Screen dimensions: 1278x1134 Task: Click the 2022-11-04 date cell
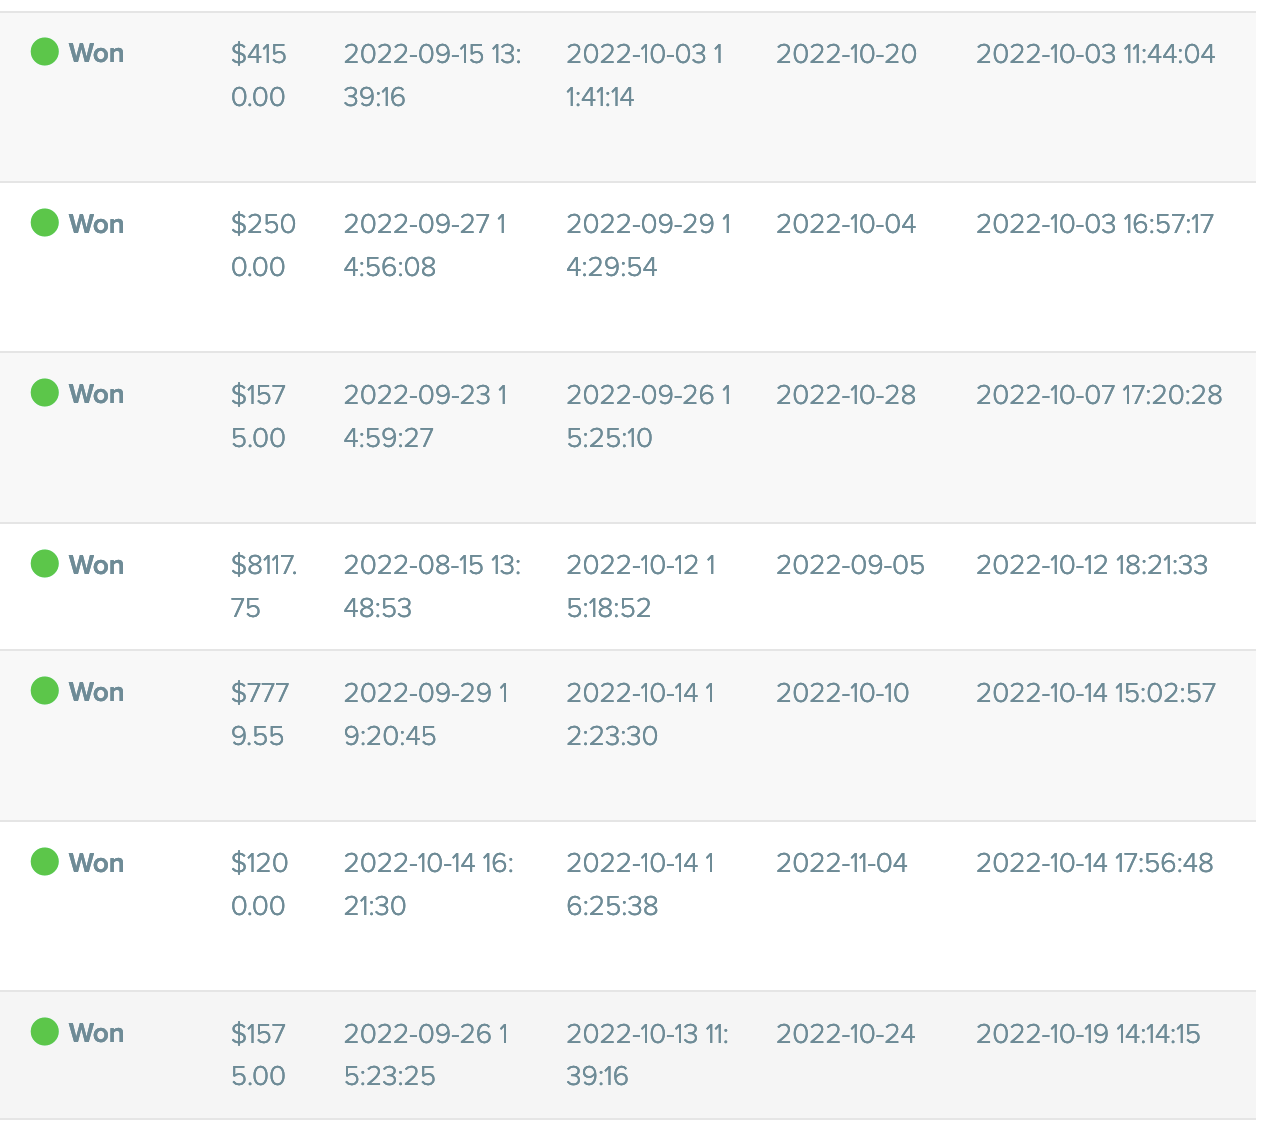click(x=842, y=863)
